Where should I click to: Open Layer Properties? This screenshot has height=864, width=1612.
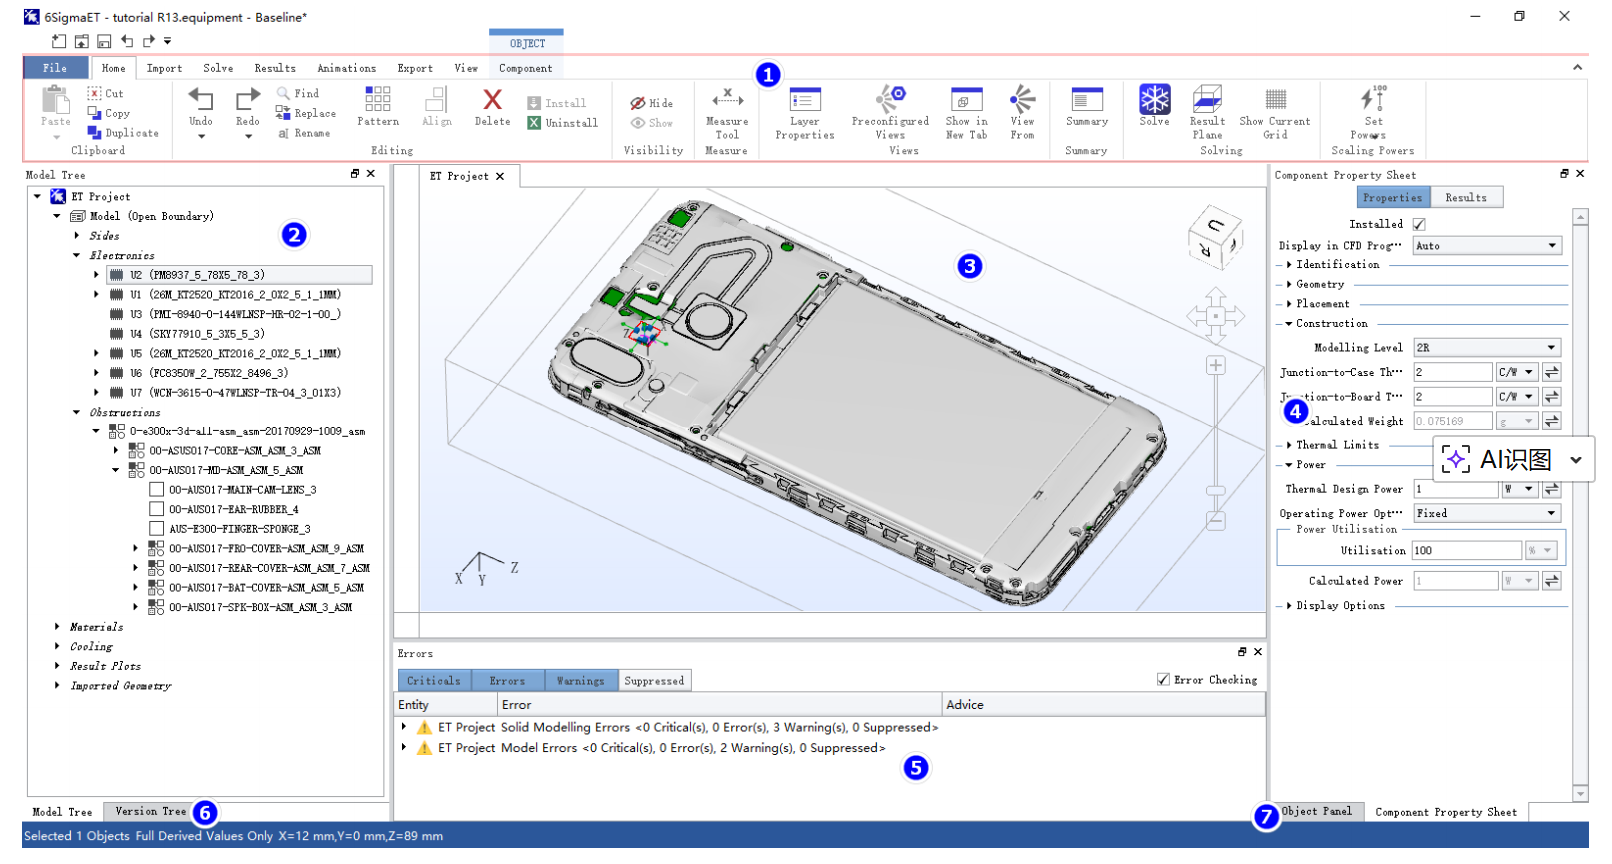[x=804, y=100]
